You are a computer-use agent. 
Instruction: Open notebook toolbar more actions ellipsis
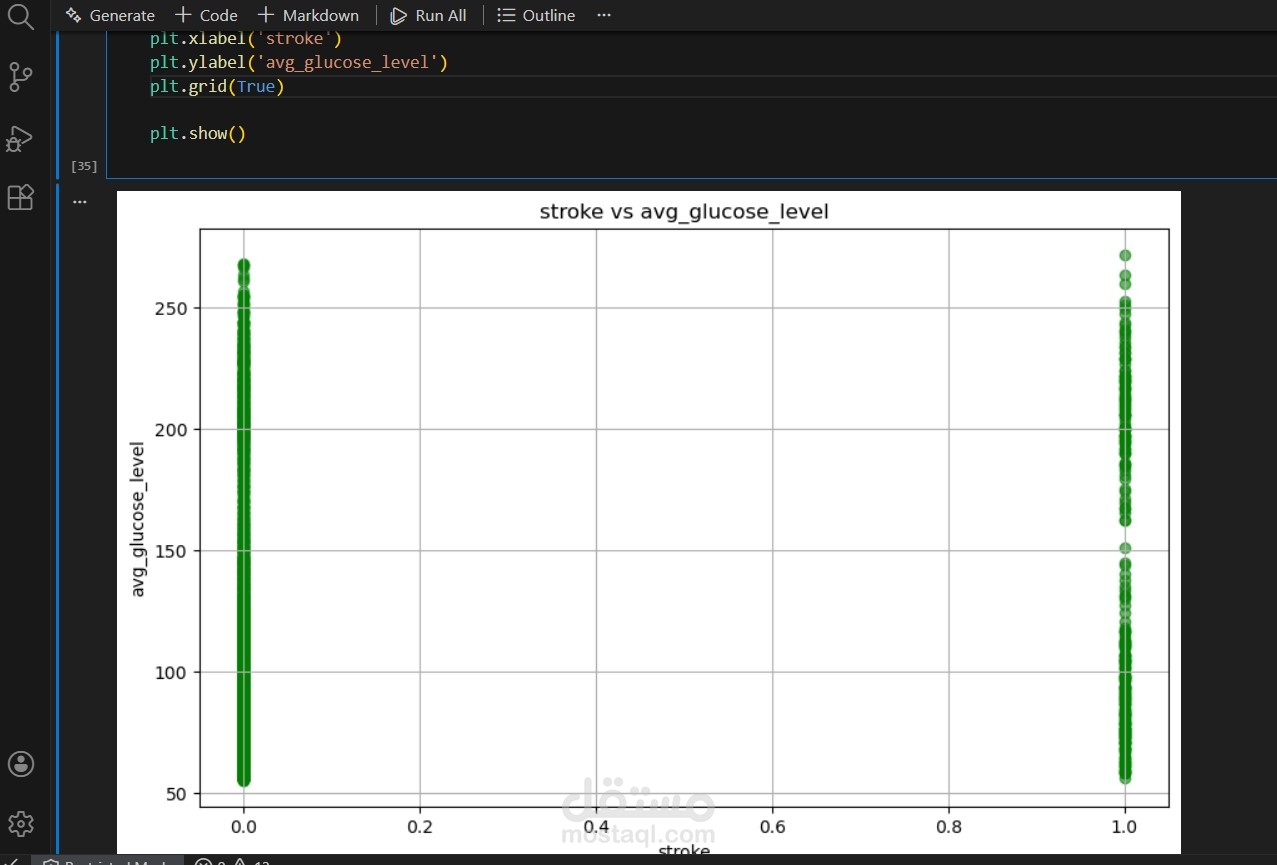tap(603, 16)
